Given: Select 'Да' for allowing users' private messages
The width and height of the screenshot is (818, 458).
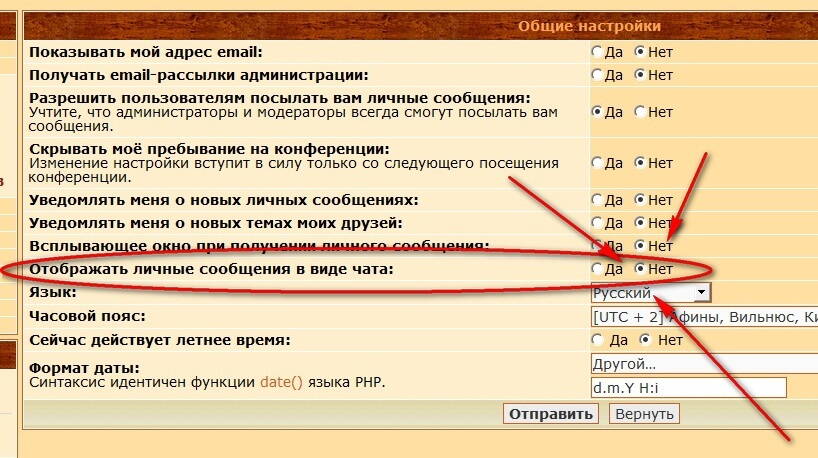Looking at the screenshot, I should (597, 112).
